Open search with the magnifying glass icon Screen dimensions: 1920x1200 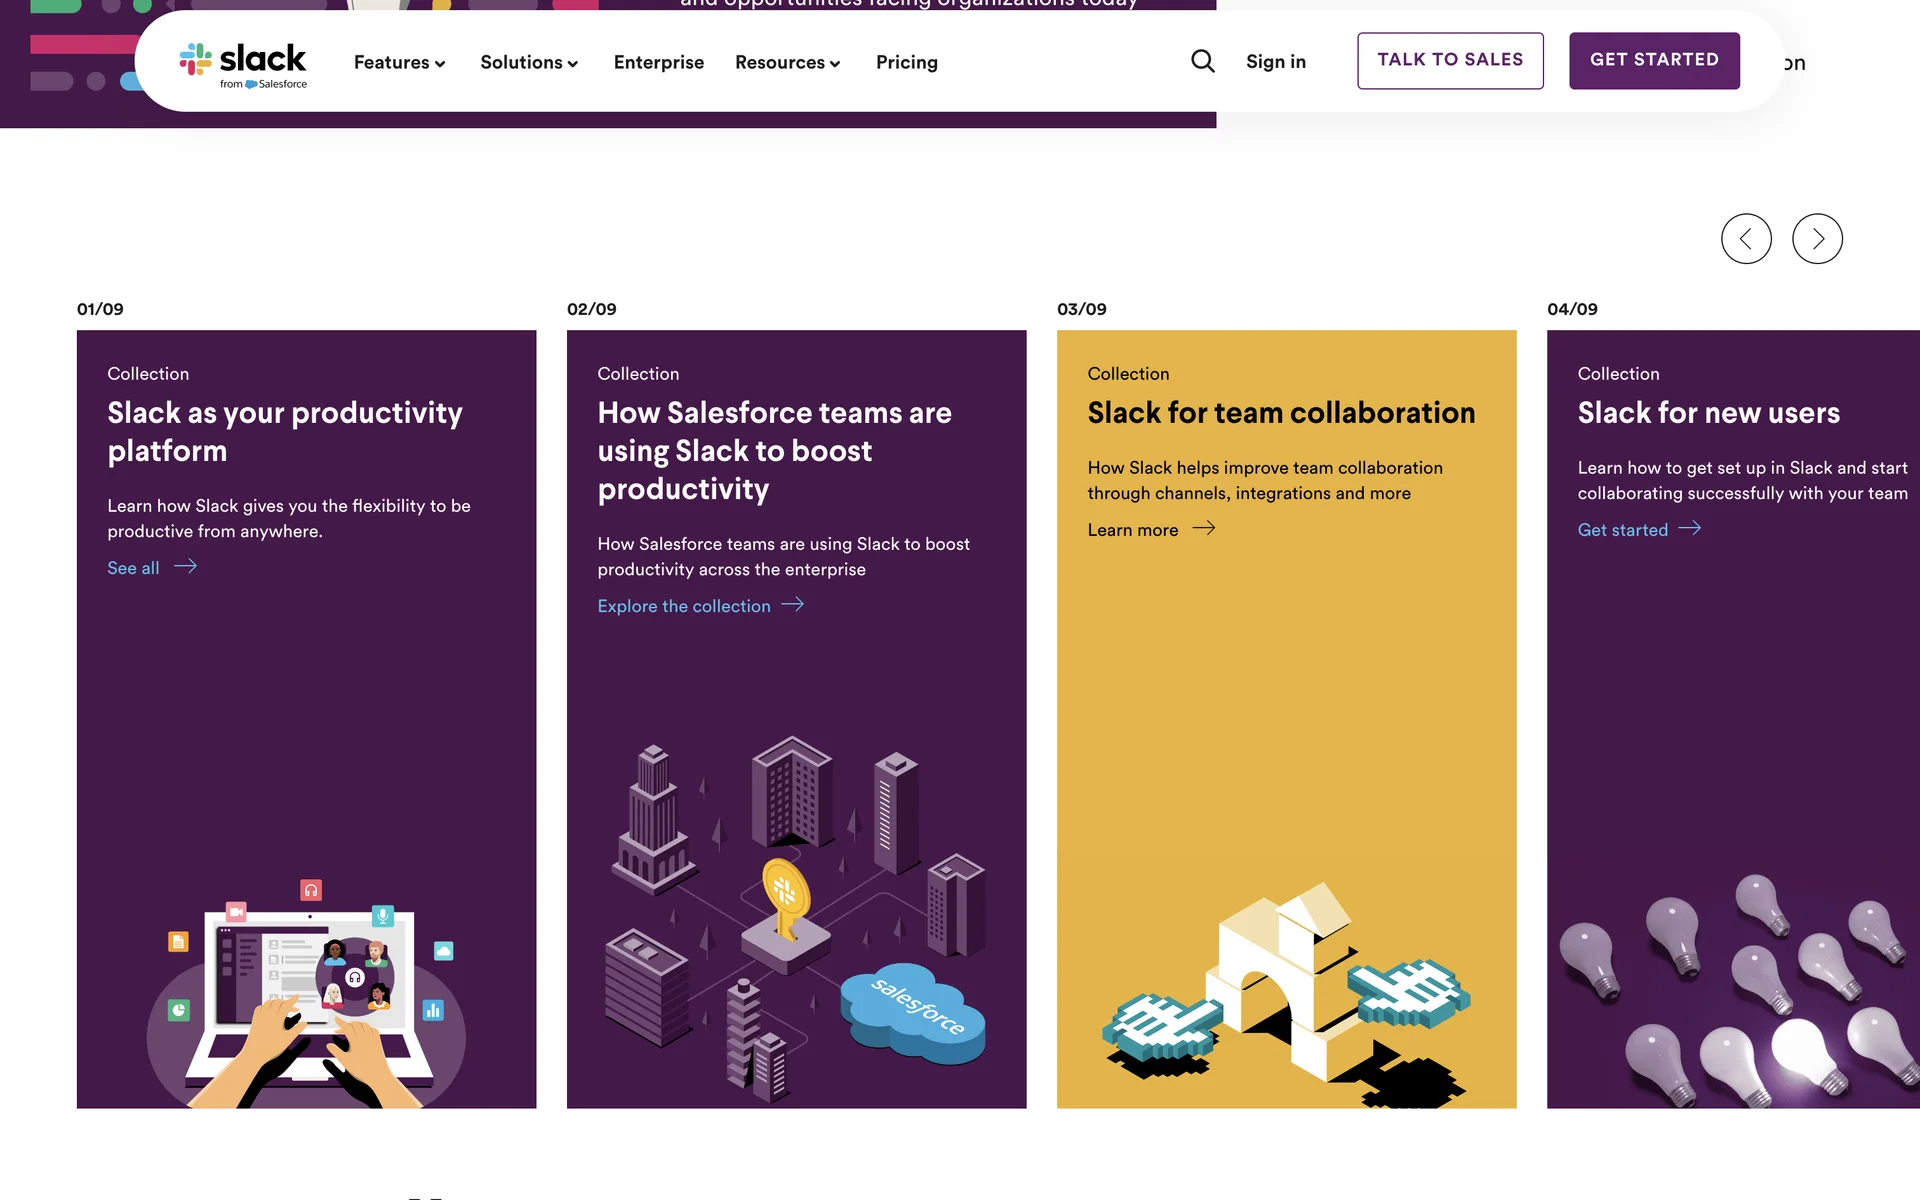1203,61
